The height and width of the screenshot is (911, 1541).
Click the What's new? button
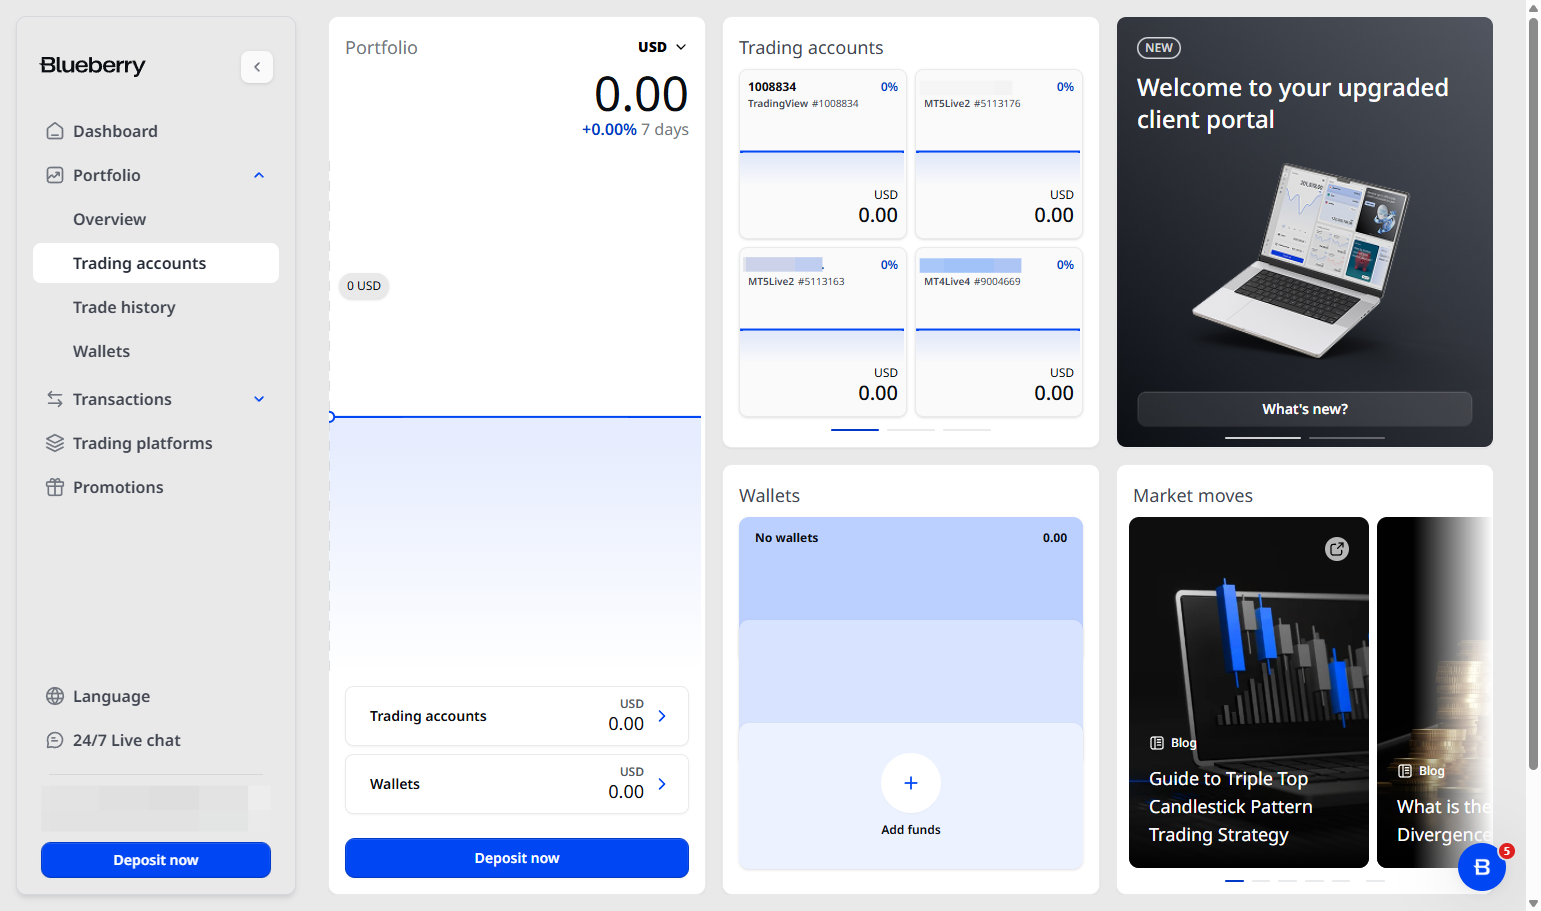[x=1305, y=409]
